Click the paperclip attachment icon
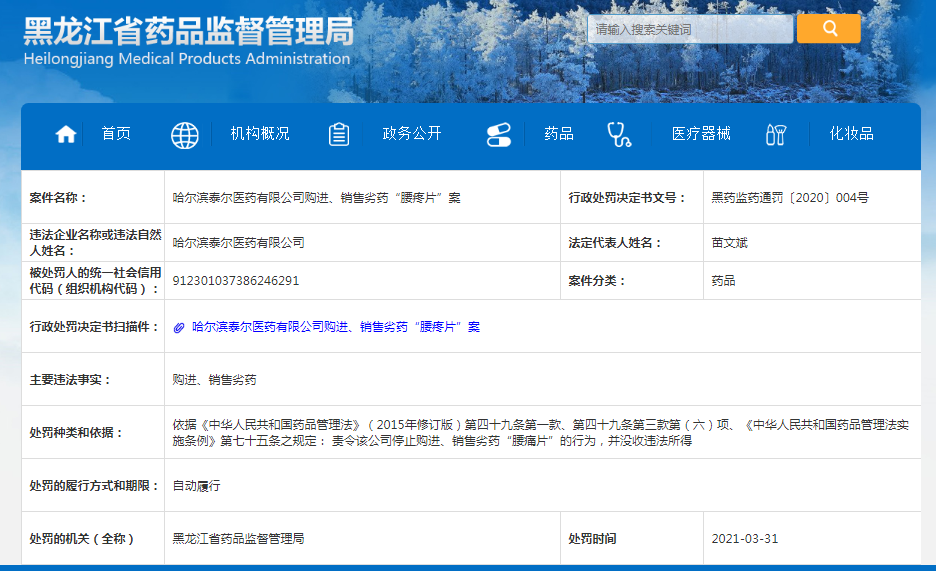This screenshot has width=936, height=571. [x=179, y=327]
